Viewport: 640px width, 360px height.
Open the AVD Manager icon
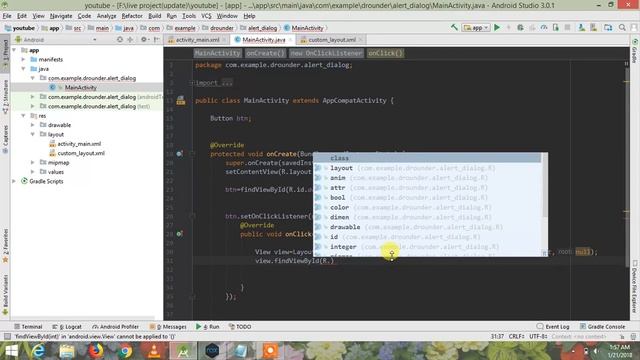point(581,27)
